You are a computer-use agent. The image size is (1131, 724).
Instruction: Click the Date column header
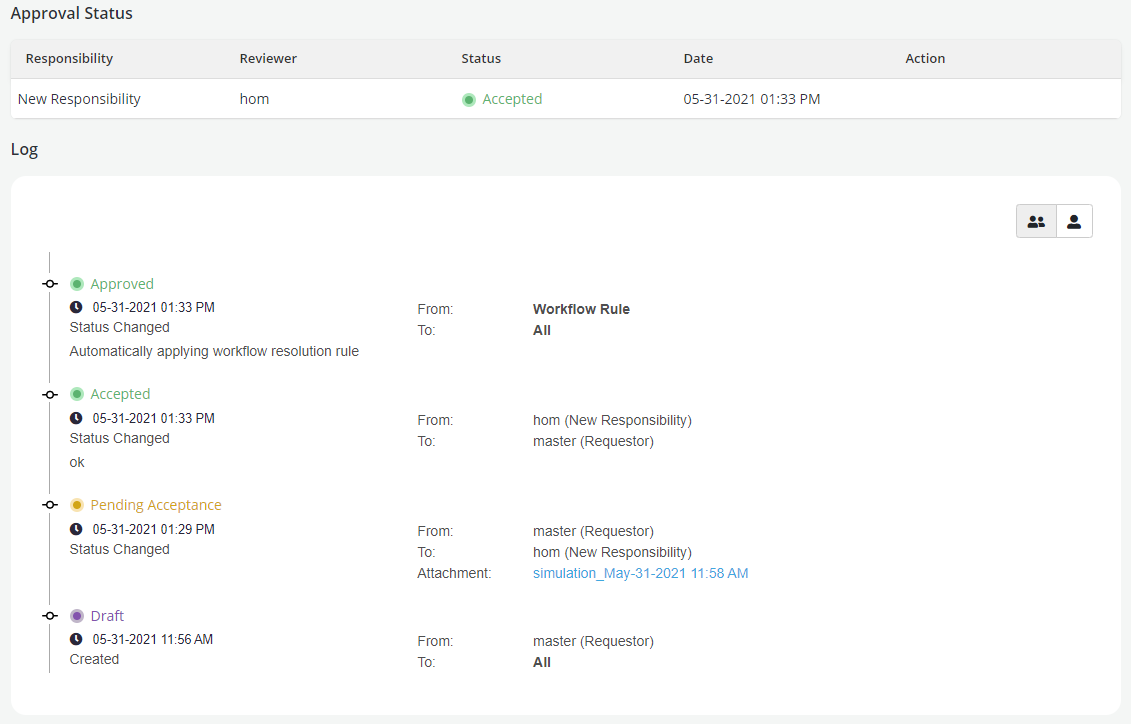[698, 59]
